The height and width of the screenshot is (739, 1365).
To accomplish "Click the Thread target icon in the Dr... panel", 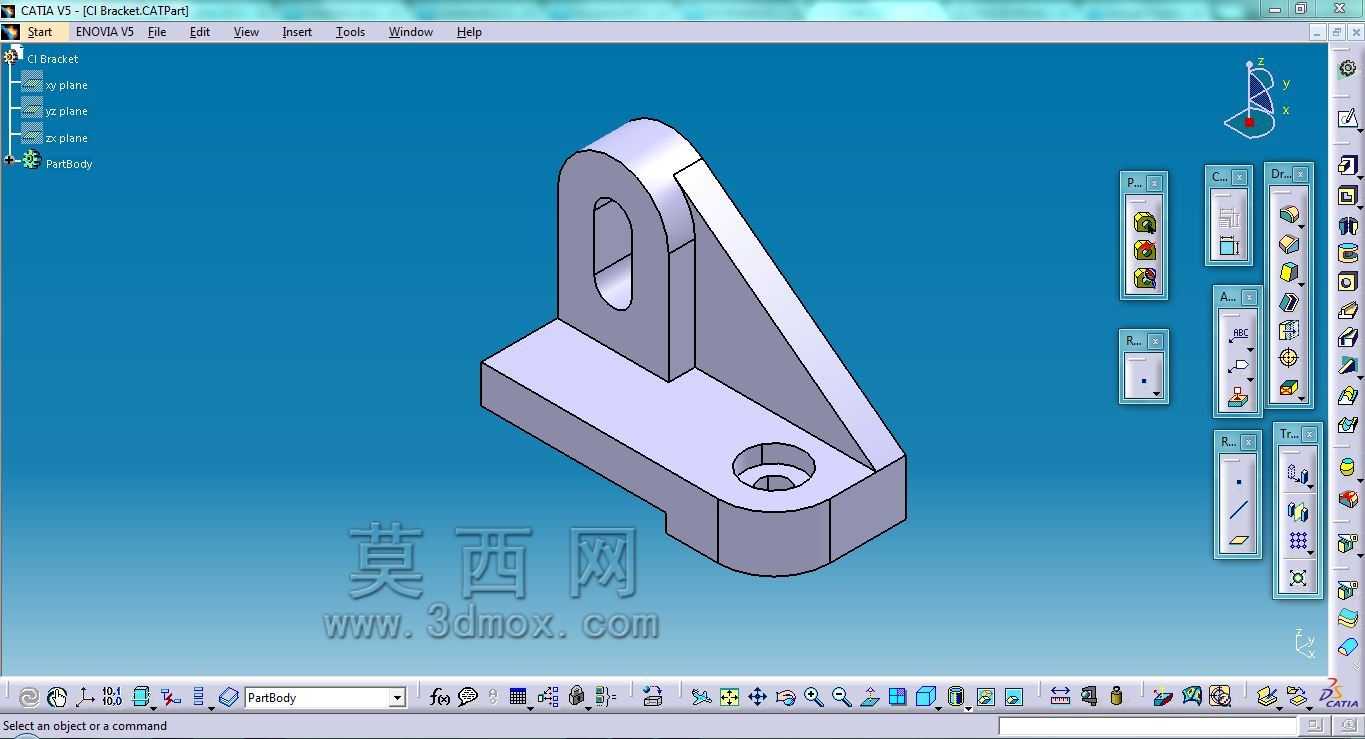I will coord(1289,358).
